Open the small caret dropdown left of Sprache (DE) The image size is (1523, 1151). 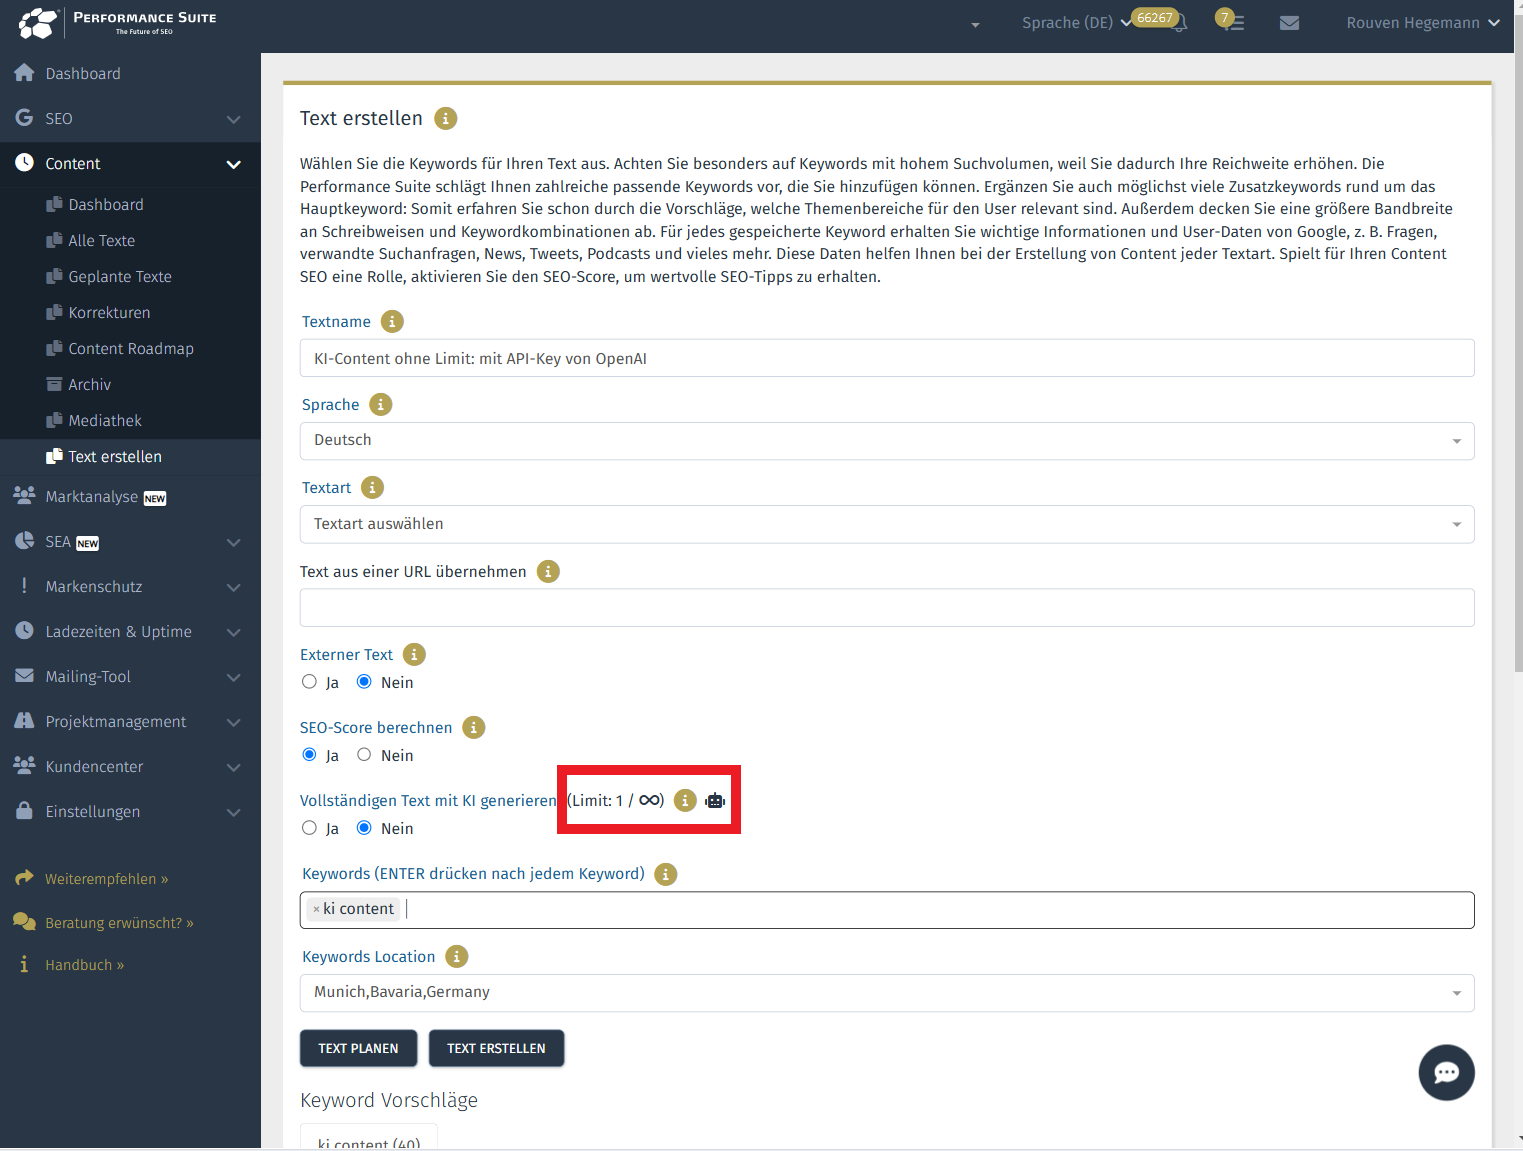click(975, 24)
